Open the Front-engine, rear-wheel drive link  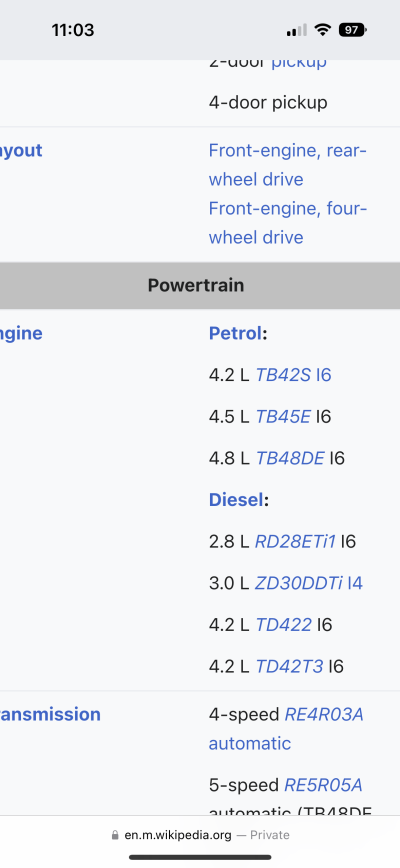click(x=287, y=165)
